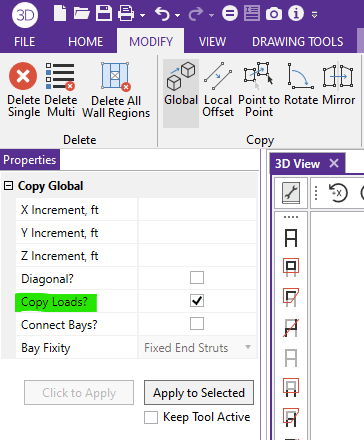Take a snapshot with the camera icon

coord(274,14)
